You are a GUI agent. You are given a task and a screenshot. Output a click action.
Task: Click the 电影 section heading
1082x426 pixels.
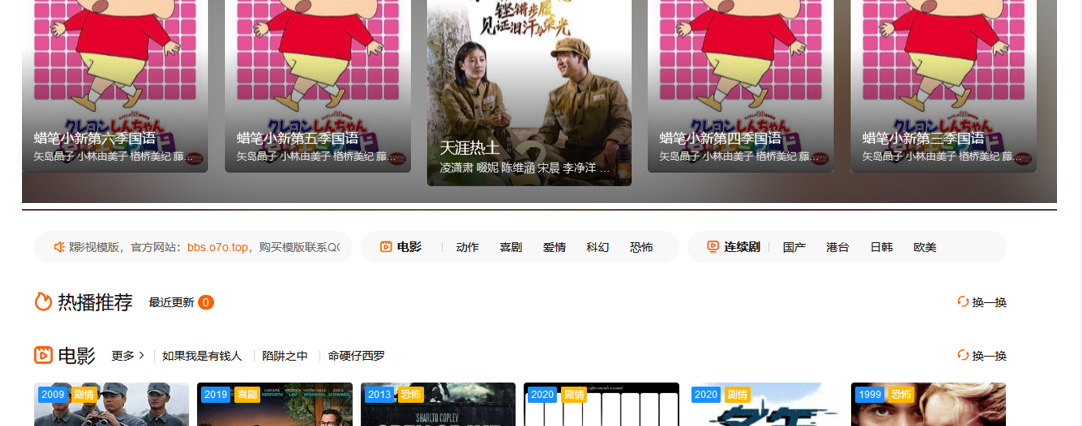coord(77,356)
